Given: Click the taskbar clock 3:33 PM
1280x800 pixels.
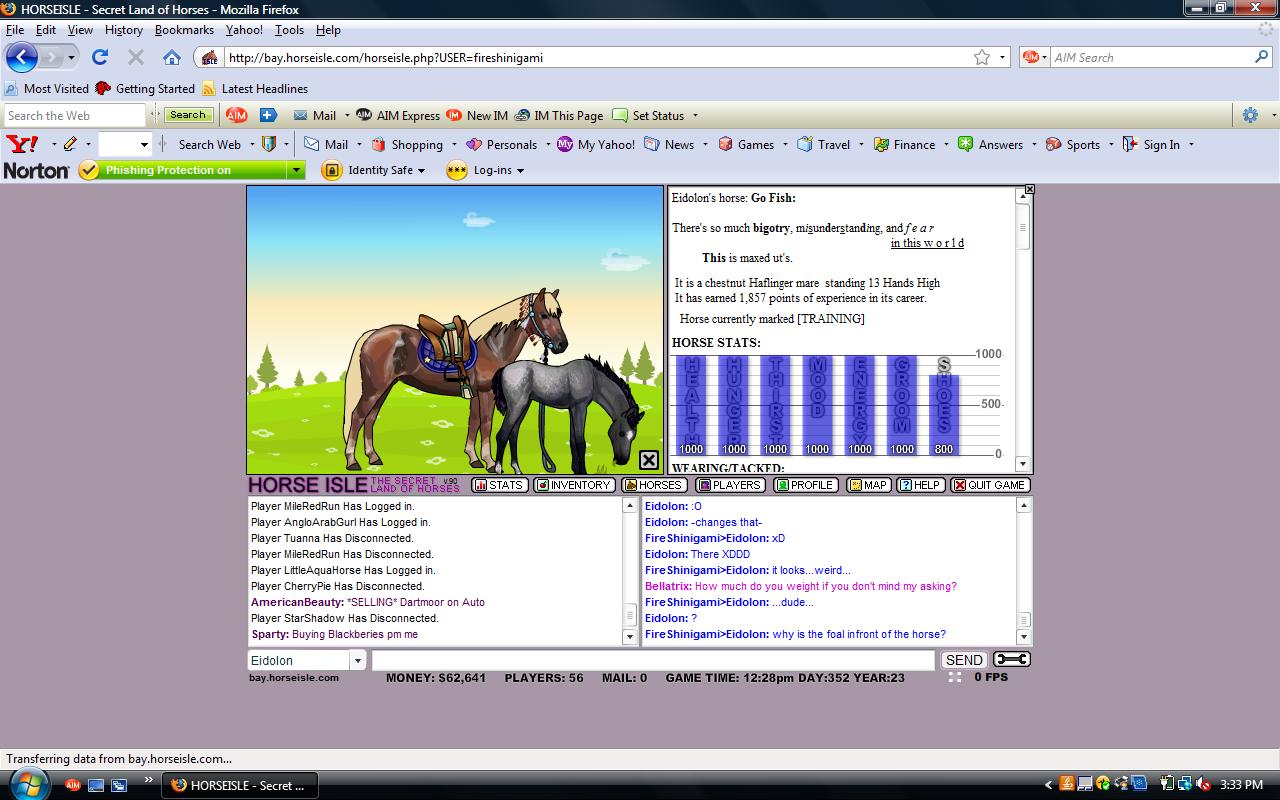Looking at the screenshot, I should tap(1242, 785).
